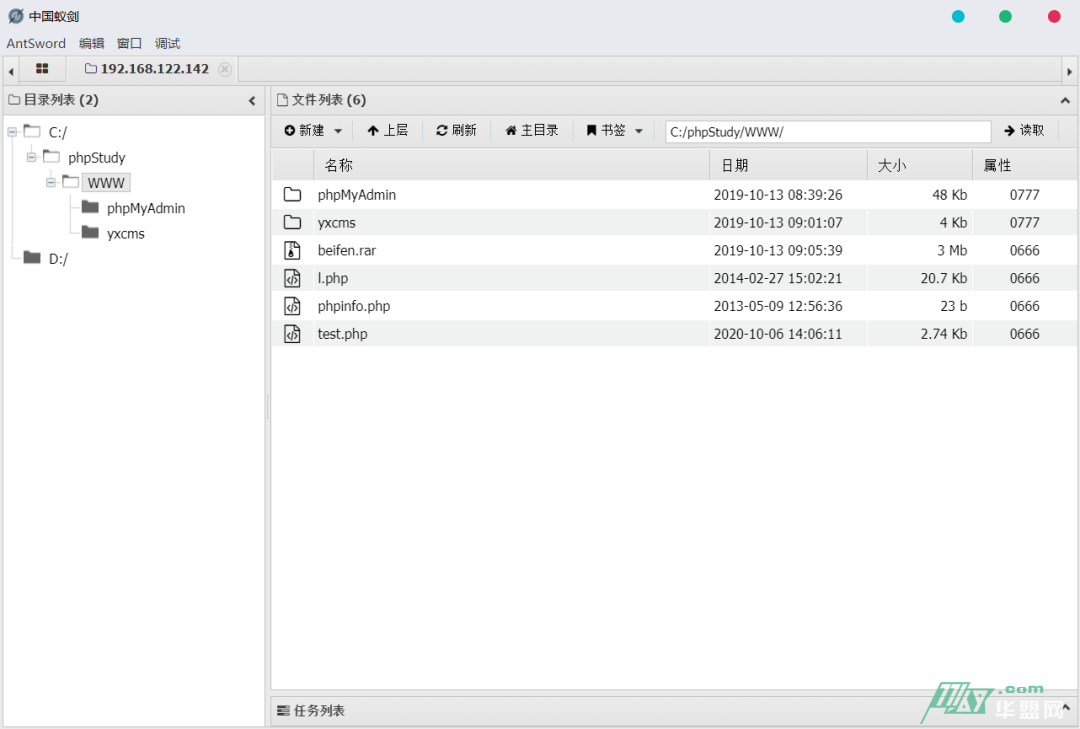Click the beifen.rar archive file icon

292,251
